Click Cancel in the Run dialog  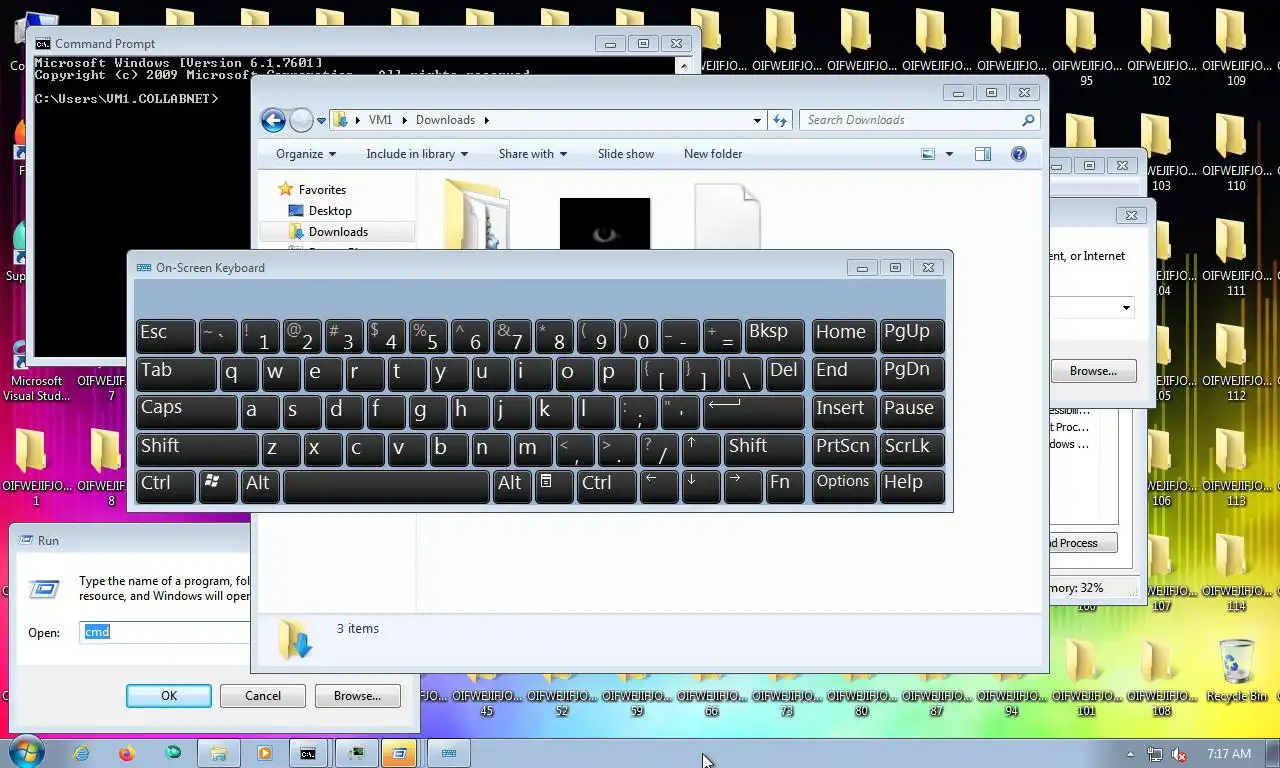pyautogui.click(x=263, y=696)
